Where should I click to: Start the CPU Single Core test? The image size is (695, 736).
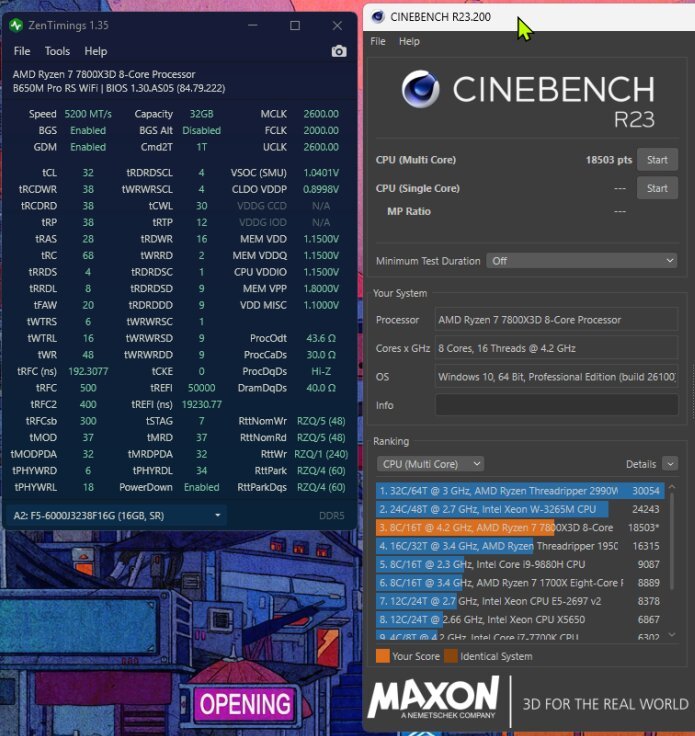pyautogui.click(x=657, y=188)
